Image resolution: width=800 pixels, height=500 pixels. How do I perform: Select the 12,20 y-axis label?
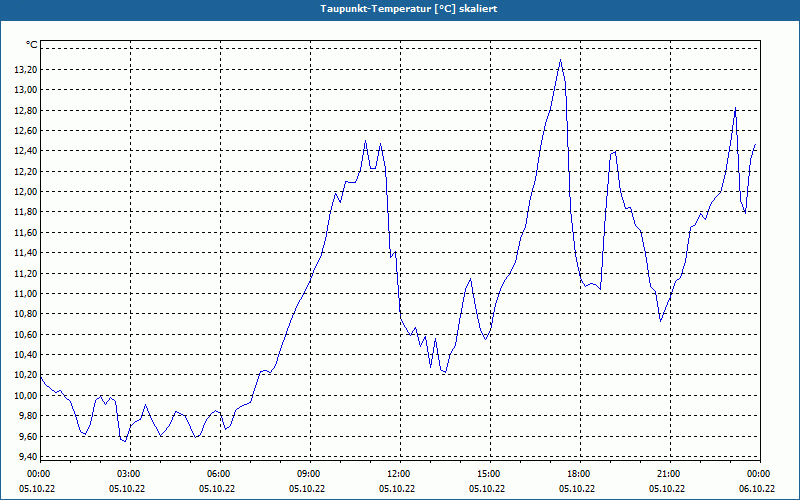click(27, 171)
